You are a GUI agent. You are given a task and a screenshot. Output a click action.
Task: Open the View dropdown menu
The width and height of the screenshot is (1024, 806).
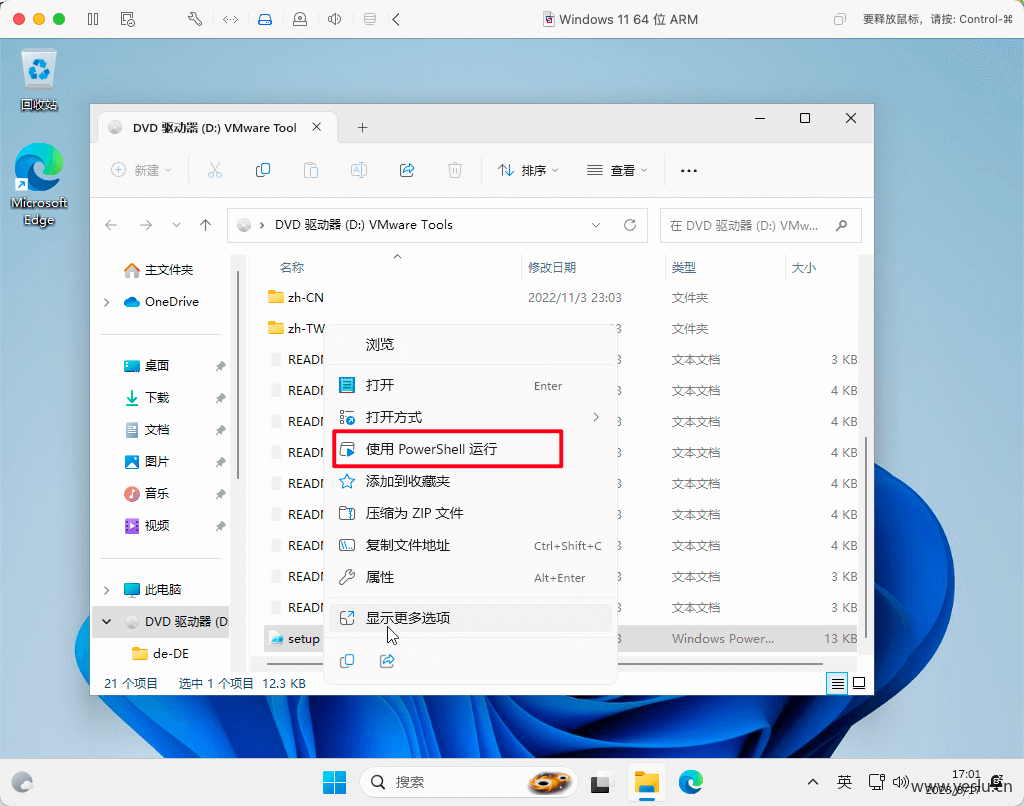[x=617, y=170]
